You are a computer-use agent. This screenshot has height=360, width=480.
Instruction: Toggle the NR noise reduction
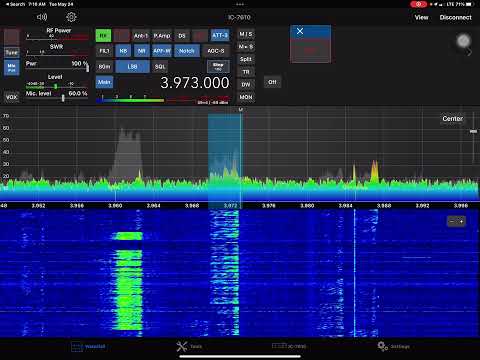click(142, 51)
